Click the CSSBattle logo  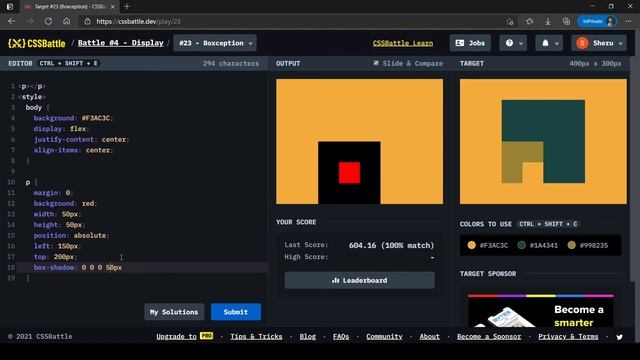point(37,43)
